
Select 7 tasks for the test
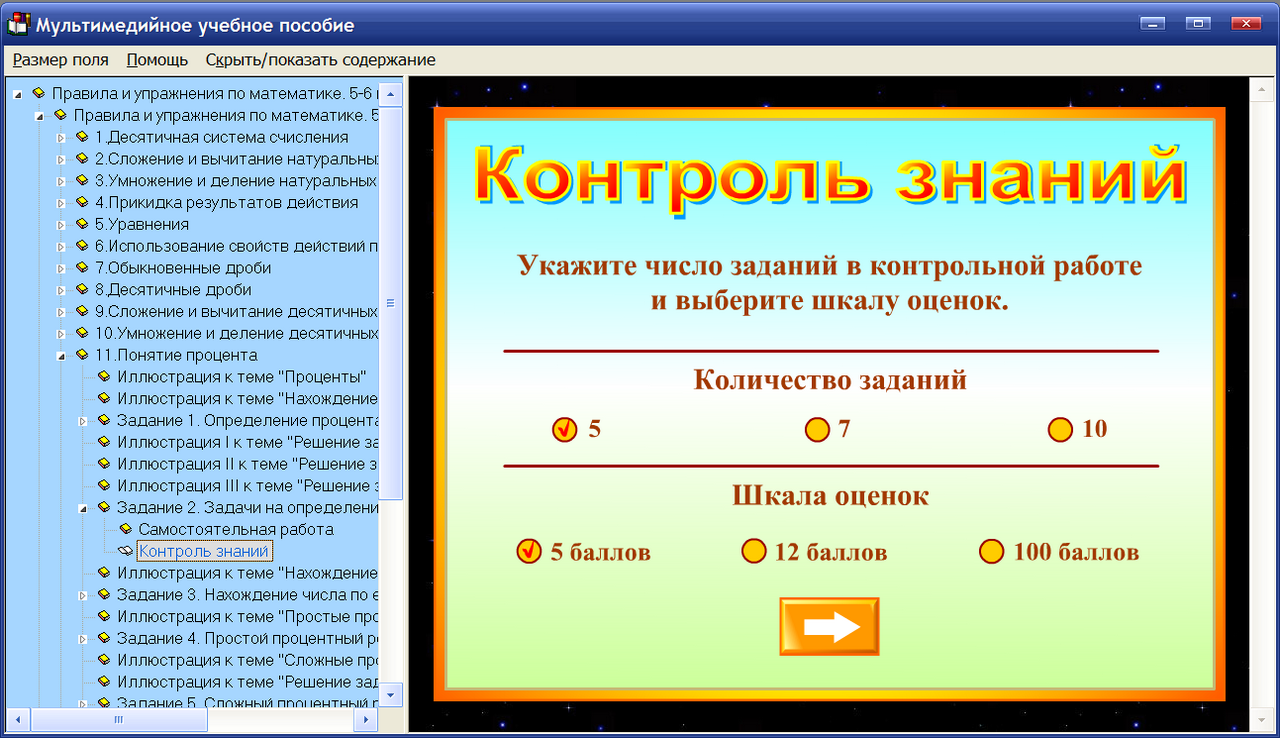click(815, 429)
